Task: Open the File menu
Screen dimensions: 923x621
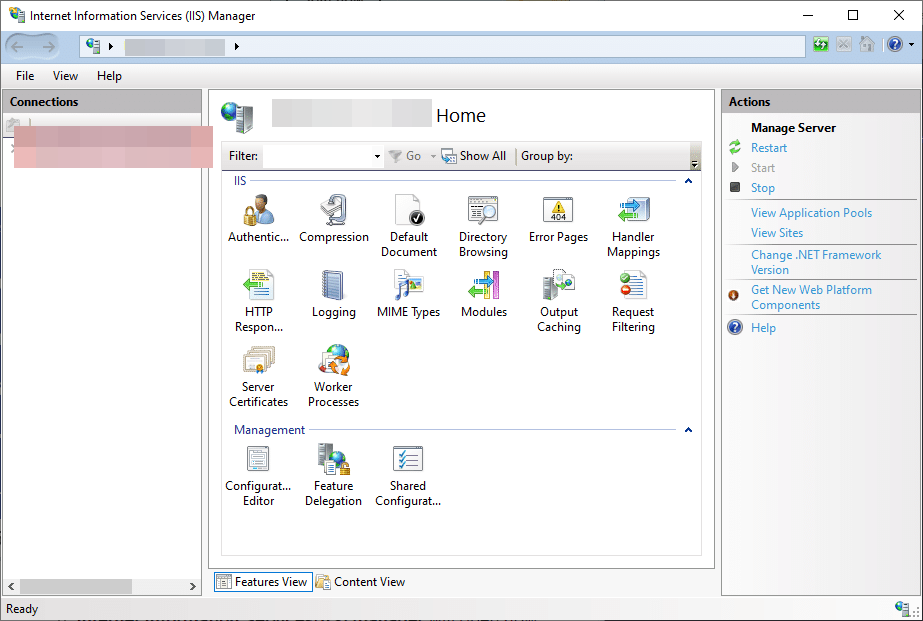Action: [x=25, y=76]
